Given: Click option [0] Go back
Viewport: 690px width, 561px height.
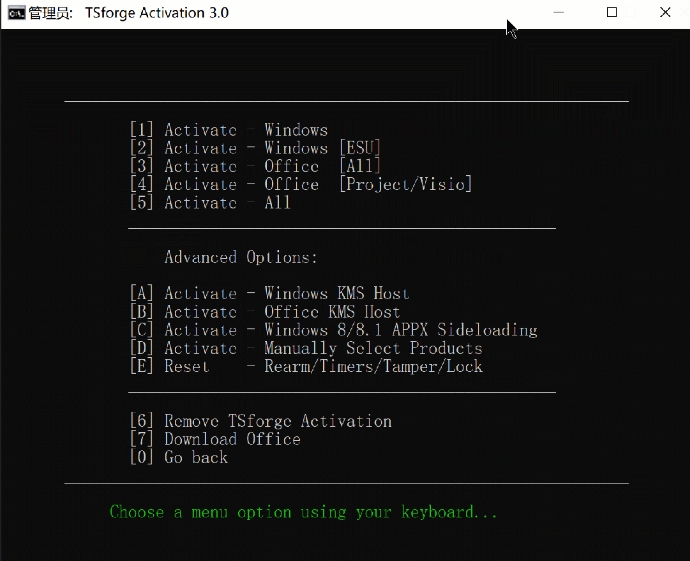Looking at the screenshot, I should pos(179,457).
